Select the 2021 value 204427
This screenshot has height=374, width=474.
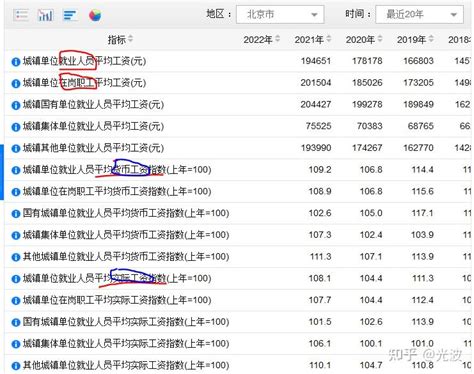point(316,104)
